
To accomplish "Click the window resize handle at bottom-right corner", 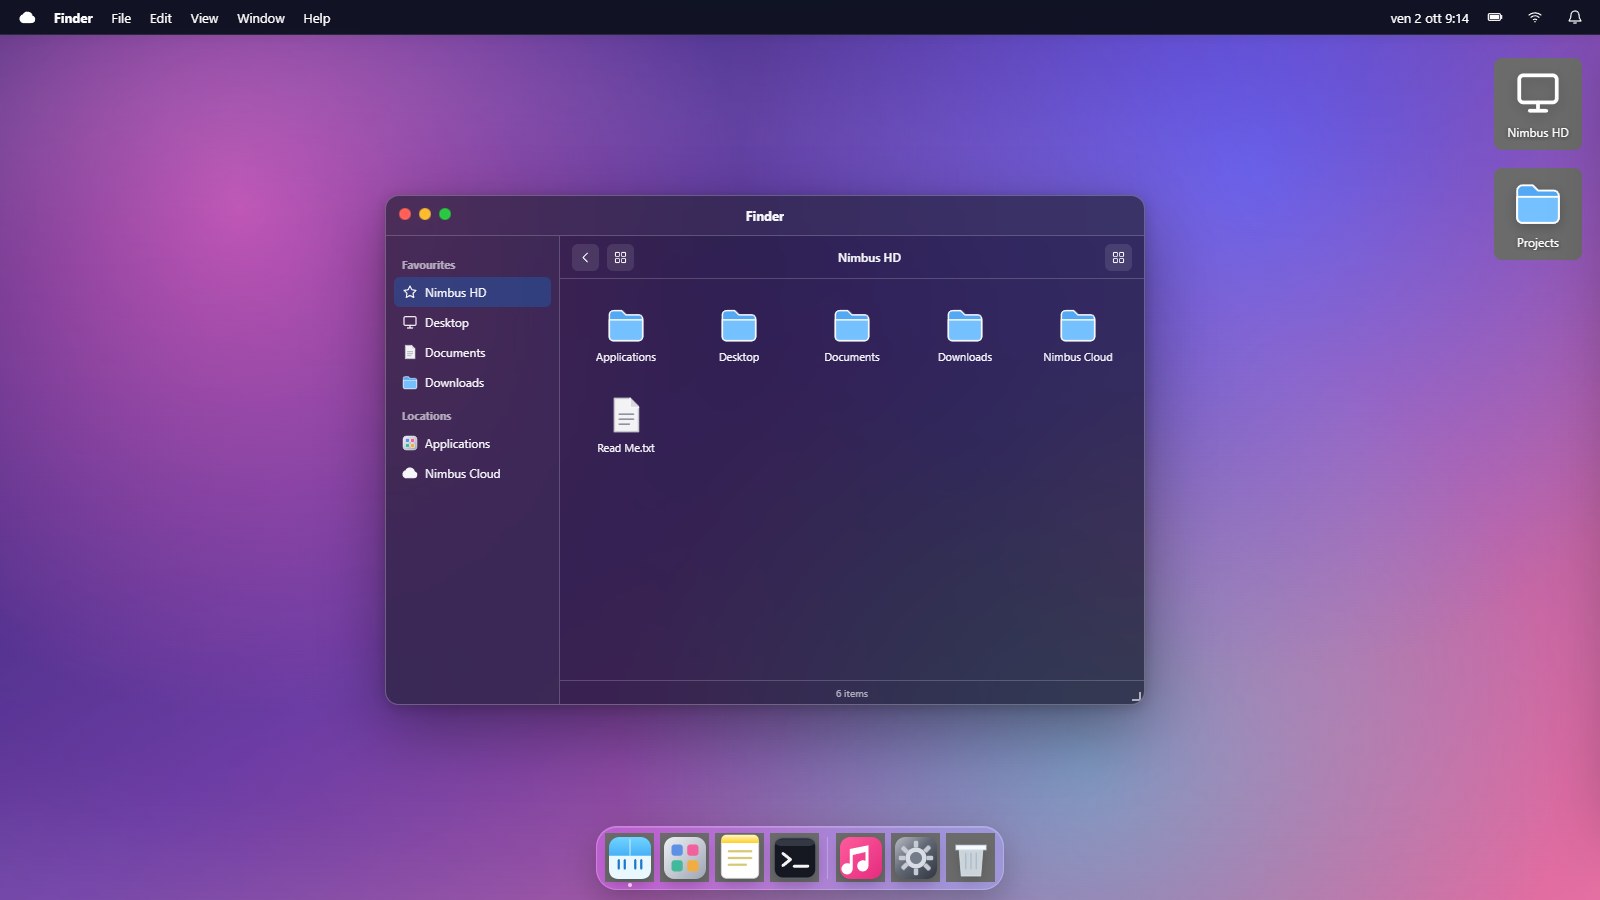I will [1136, 696].
